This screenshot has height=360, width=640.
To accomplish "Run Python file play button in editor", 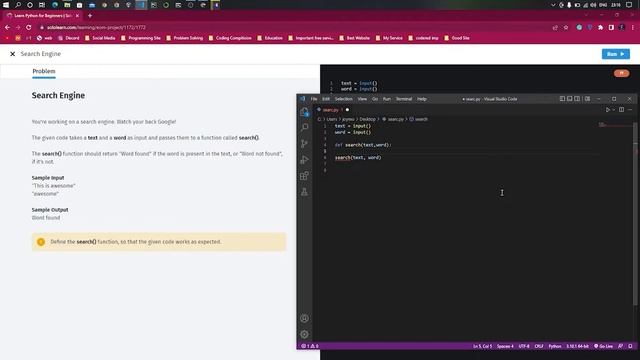I will click(x=608, y=110).
